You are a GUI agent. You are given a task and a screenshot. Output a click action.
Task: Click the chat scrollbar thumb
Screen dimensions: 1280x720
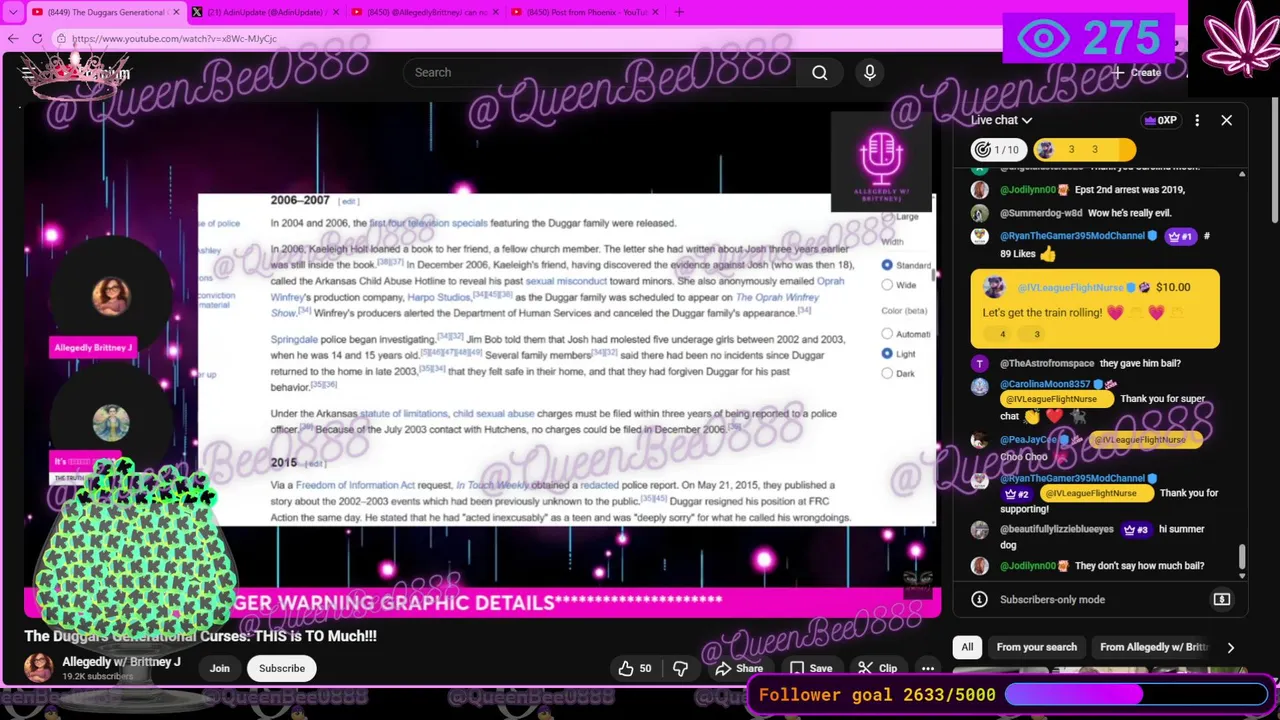point(1242,556)
